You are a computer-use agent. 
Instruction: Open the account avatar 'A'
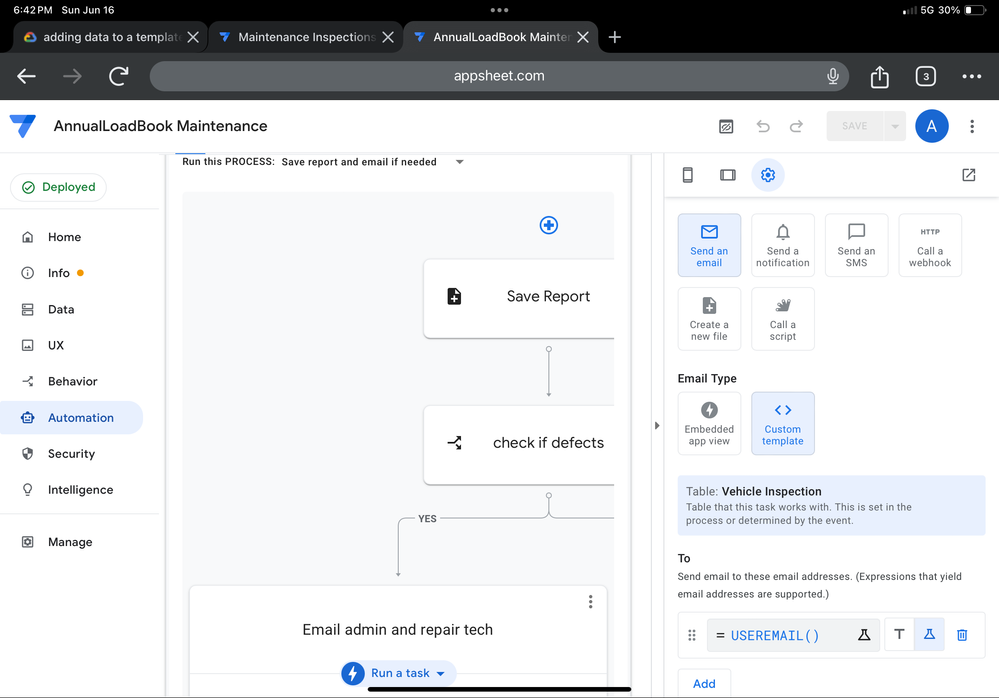[931, 126]
